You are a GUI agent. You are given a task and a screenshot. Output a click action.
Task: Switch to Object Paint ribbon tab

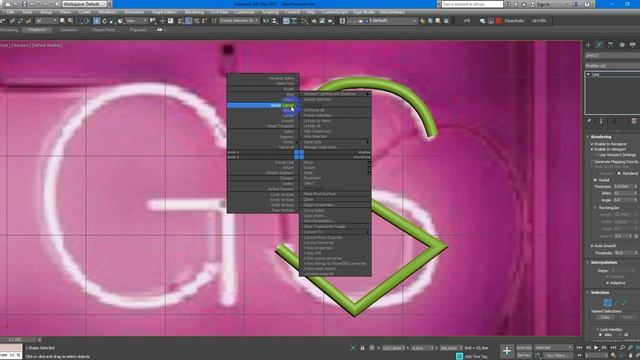[x=104, y=30]
